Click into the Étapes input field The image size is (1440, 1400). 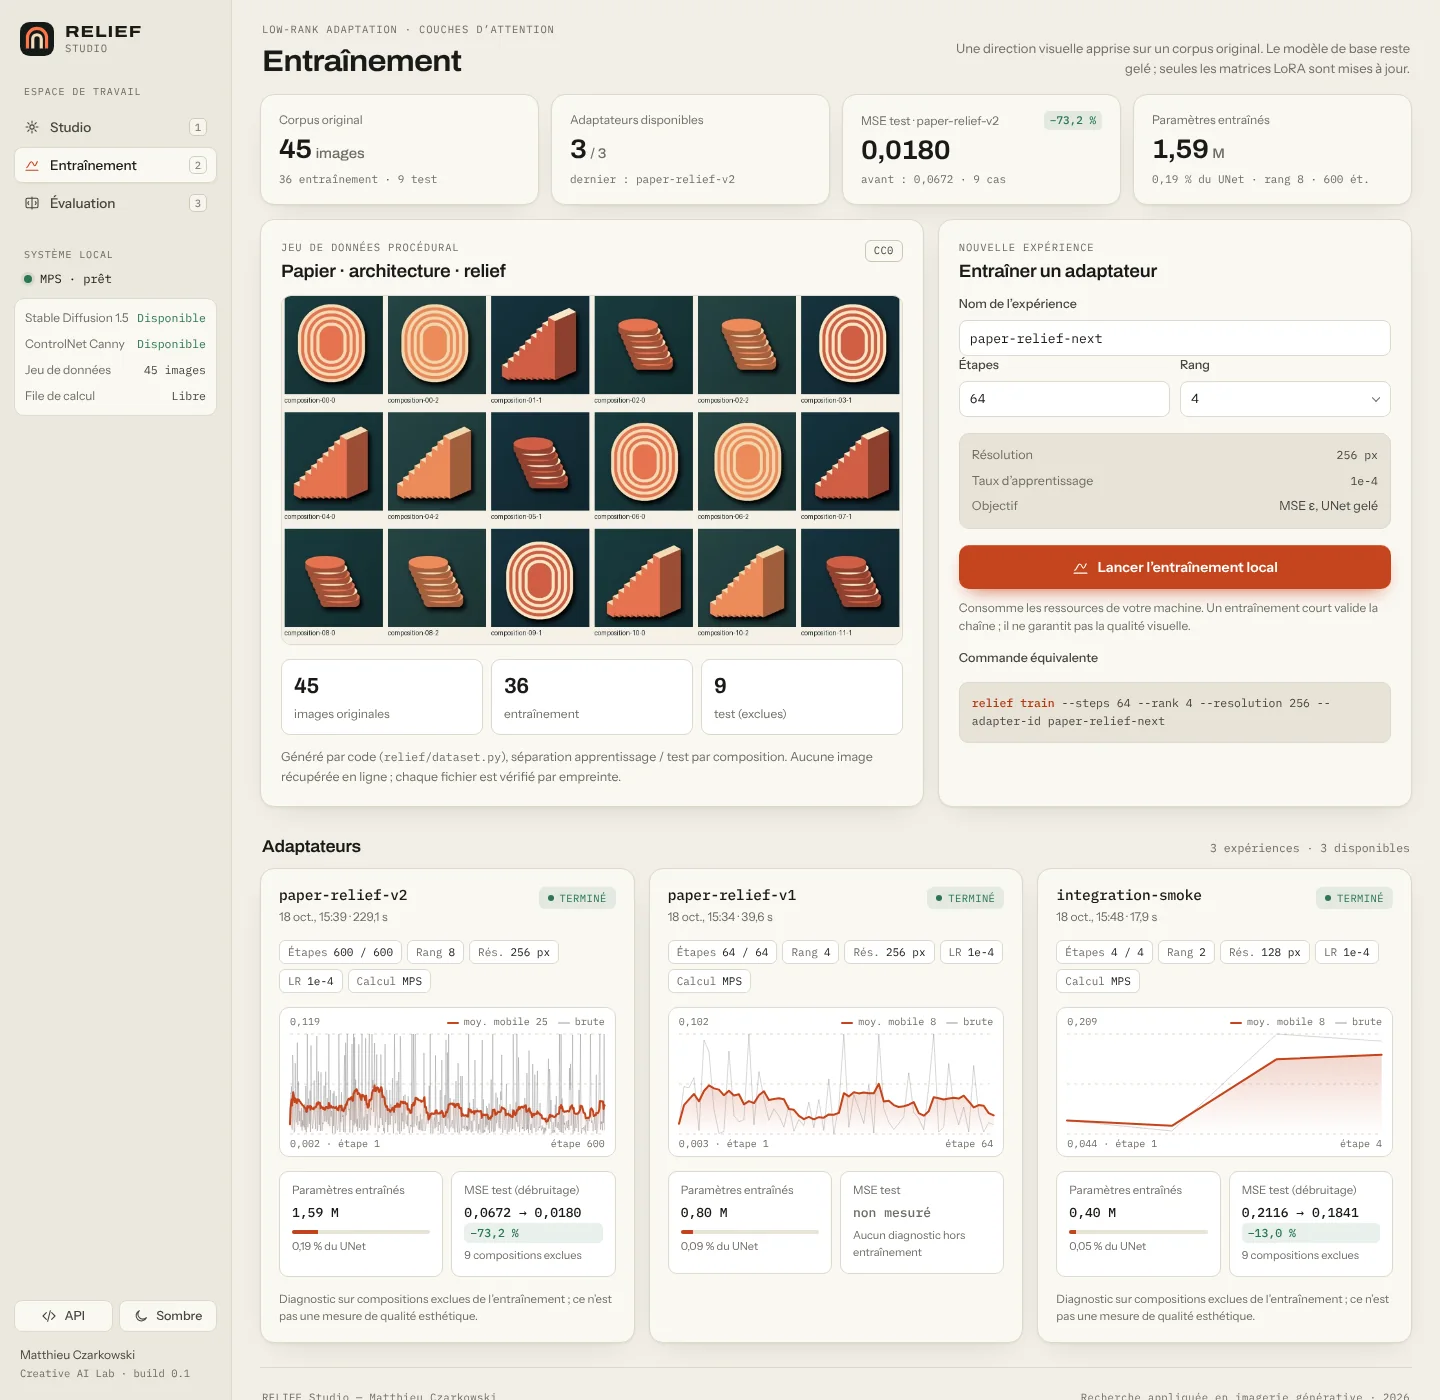(1064, 399)
